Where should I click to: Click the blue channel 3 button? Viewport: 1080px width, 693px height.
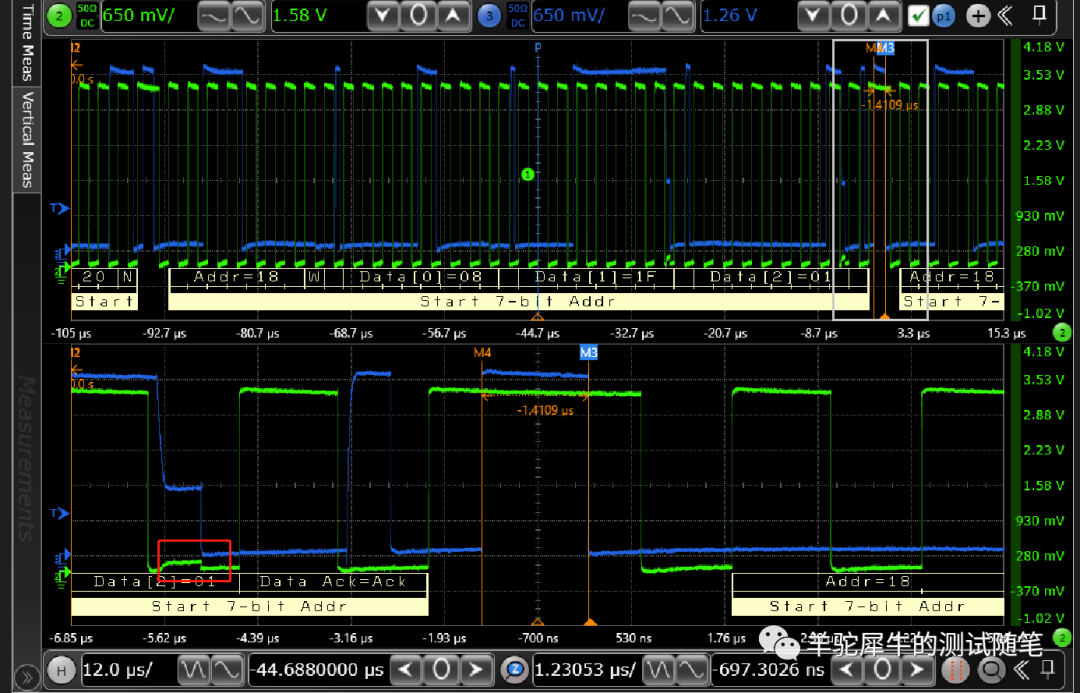[x=489, y=15]
